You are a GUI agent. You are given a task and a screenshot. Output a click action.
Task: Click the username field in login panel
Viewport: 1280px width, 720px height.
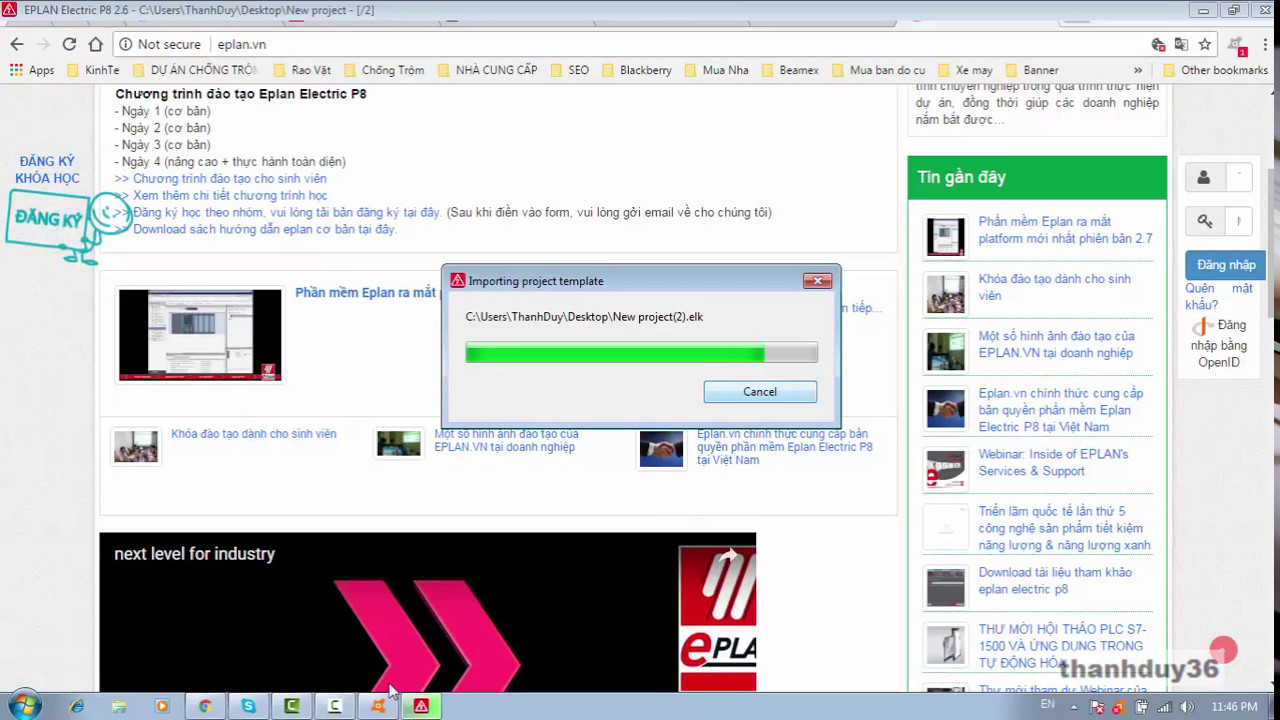(1237, 177)
